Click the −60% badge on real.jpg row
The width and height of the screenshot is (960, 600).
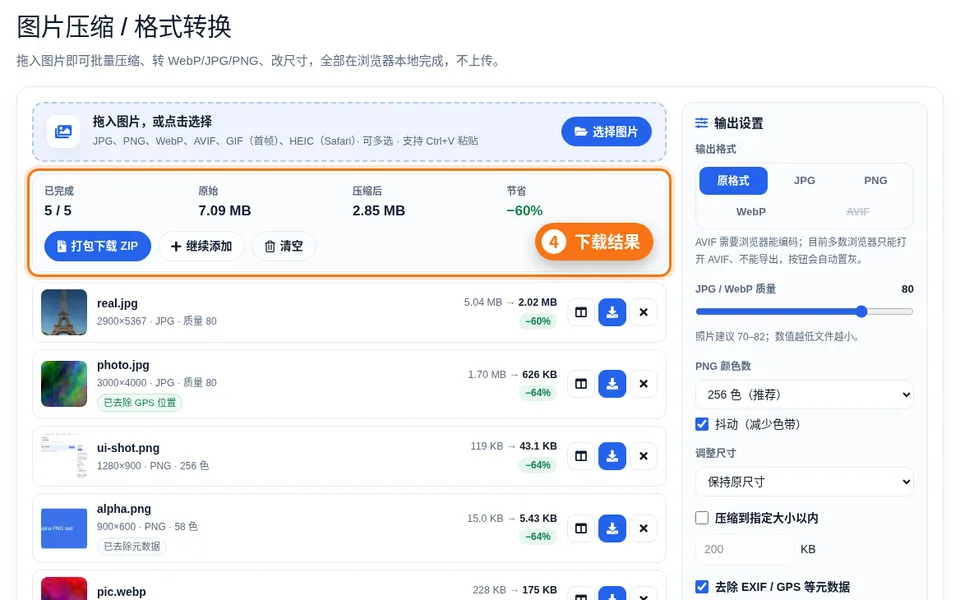click(x=538, y=321)
